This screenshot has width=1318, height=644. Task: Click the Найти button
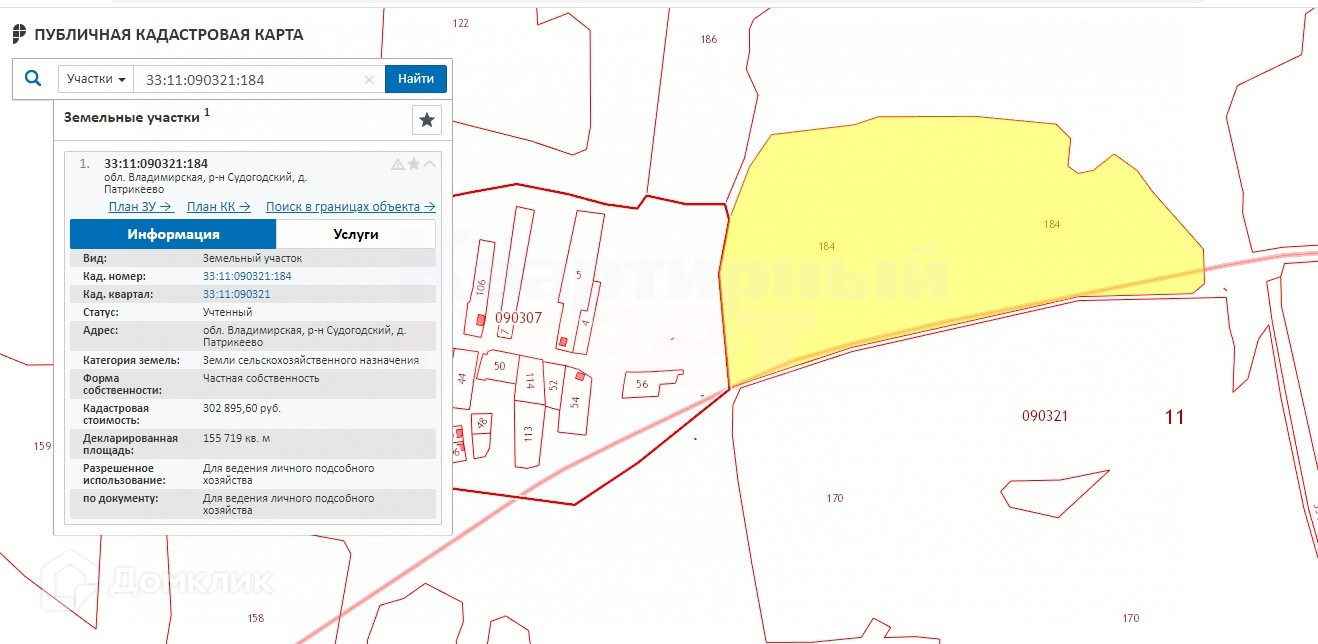coord(415,79)
